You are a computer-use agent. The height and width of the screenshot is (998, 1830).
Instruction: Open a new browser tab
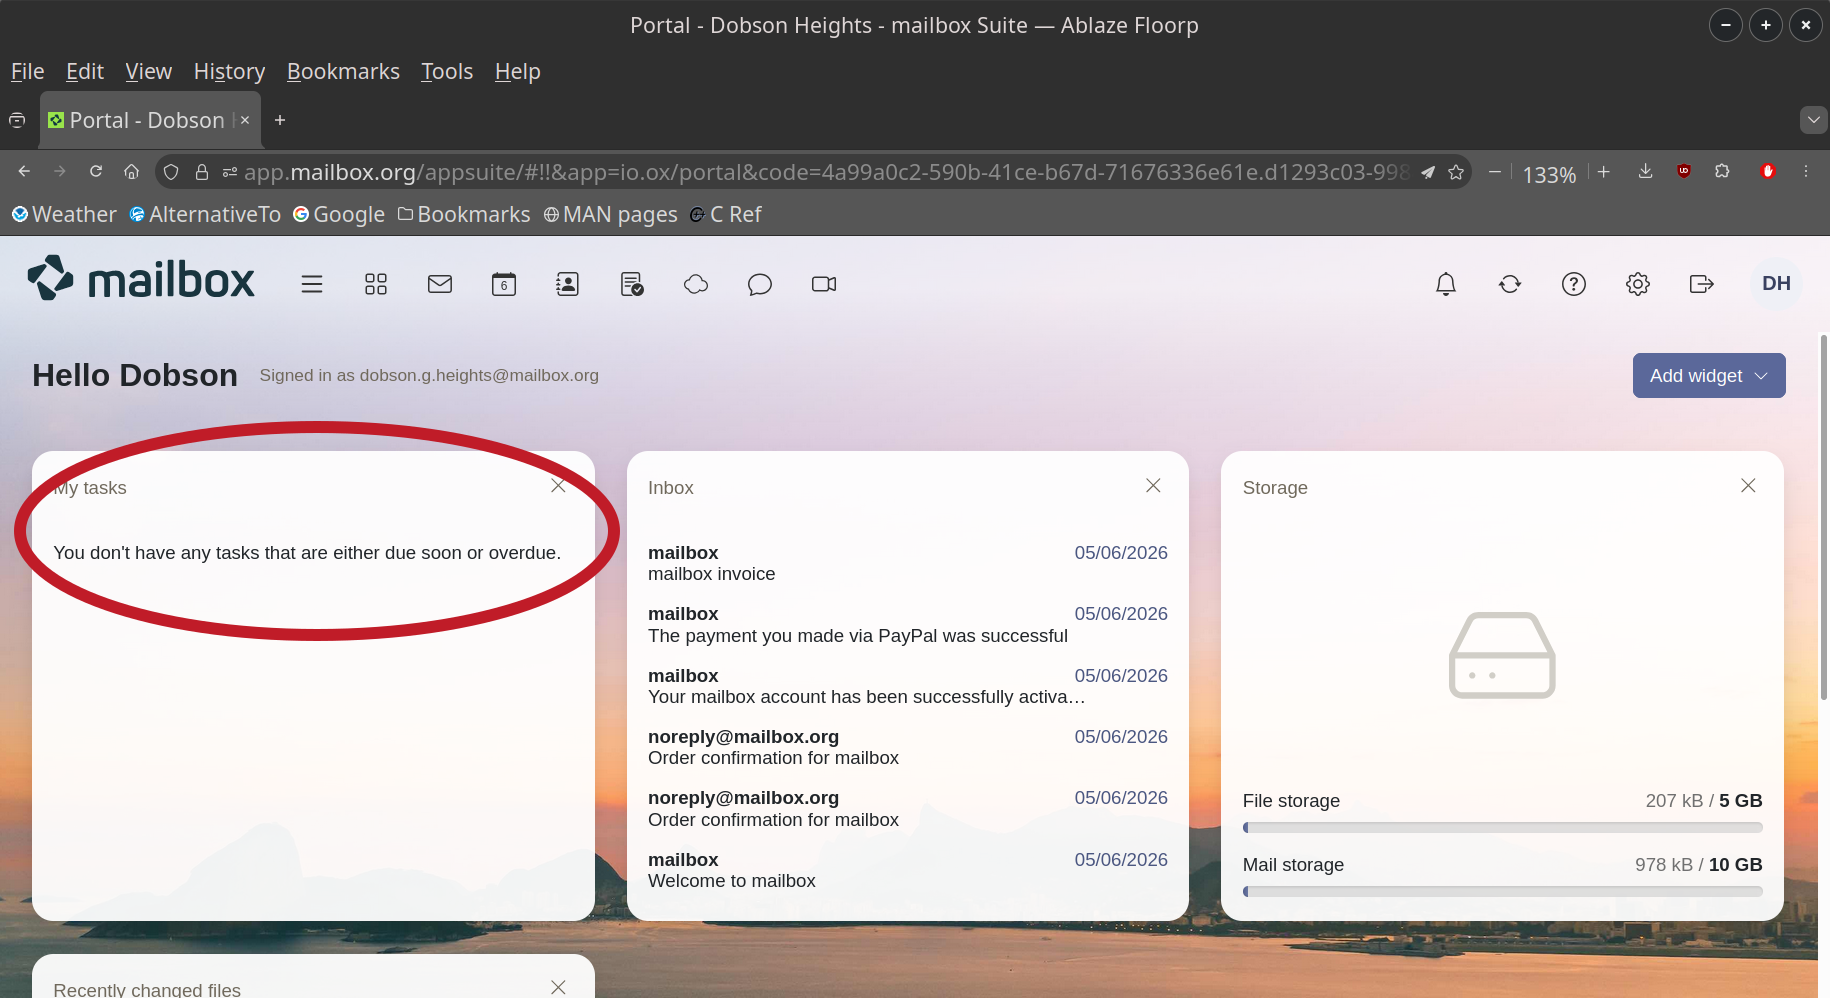(280, 120)
